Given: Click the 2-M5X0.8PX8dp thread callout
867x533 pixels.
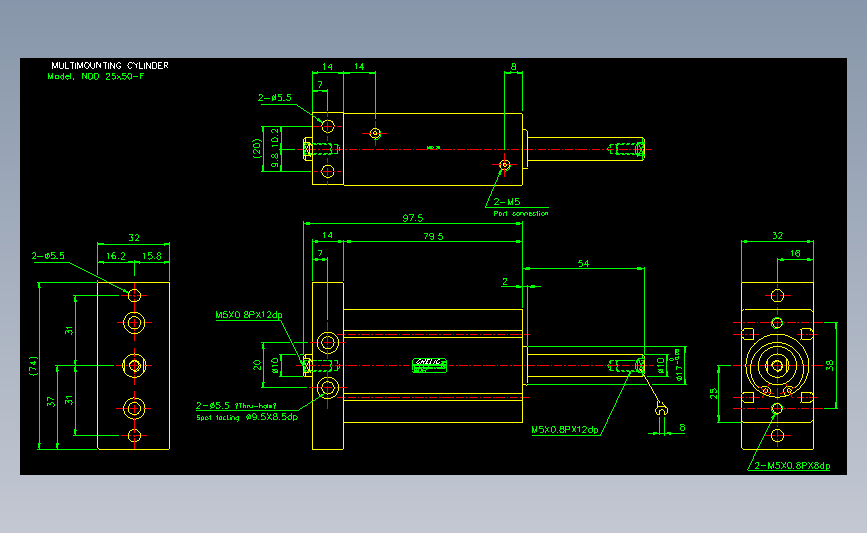Looking at the screenshot, I should (792, 466).
